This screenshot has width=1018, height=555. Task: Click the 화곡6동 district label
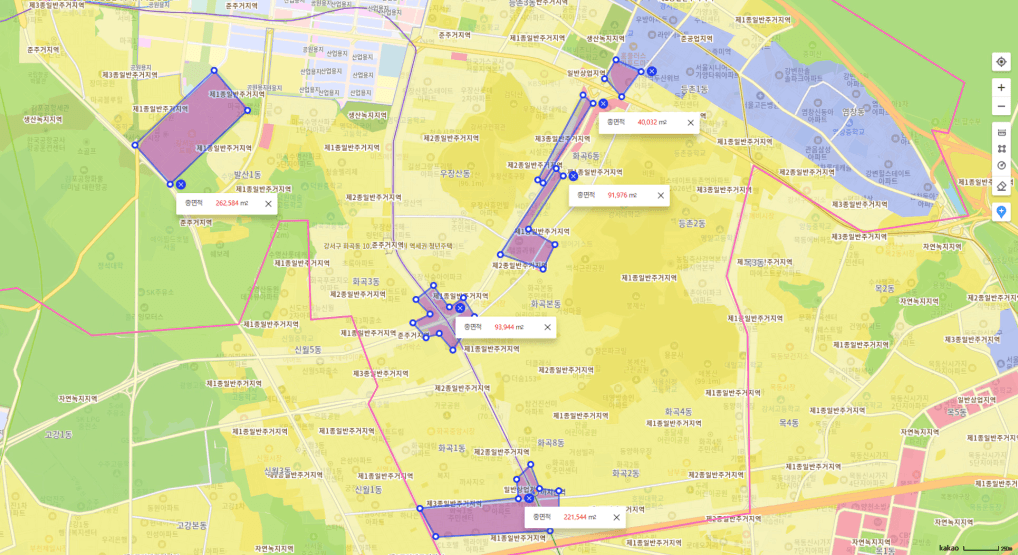[x=586, y=156]
